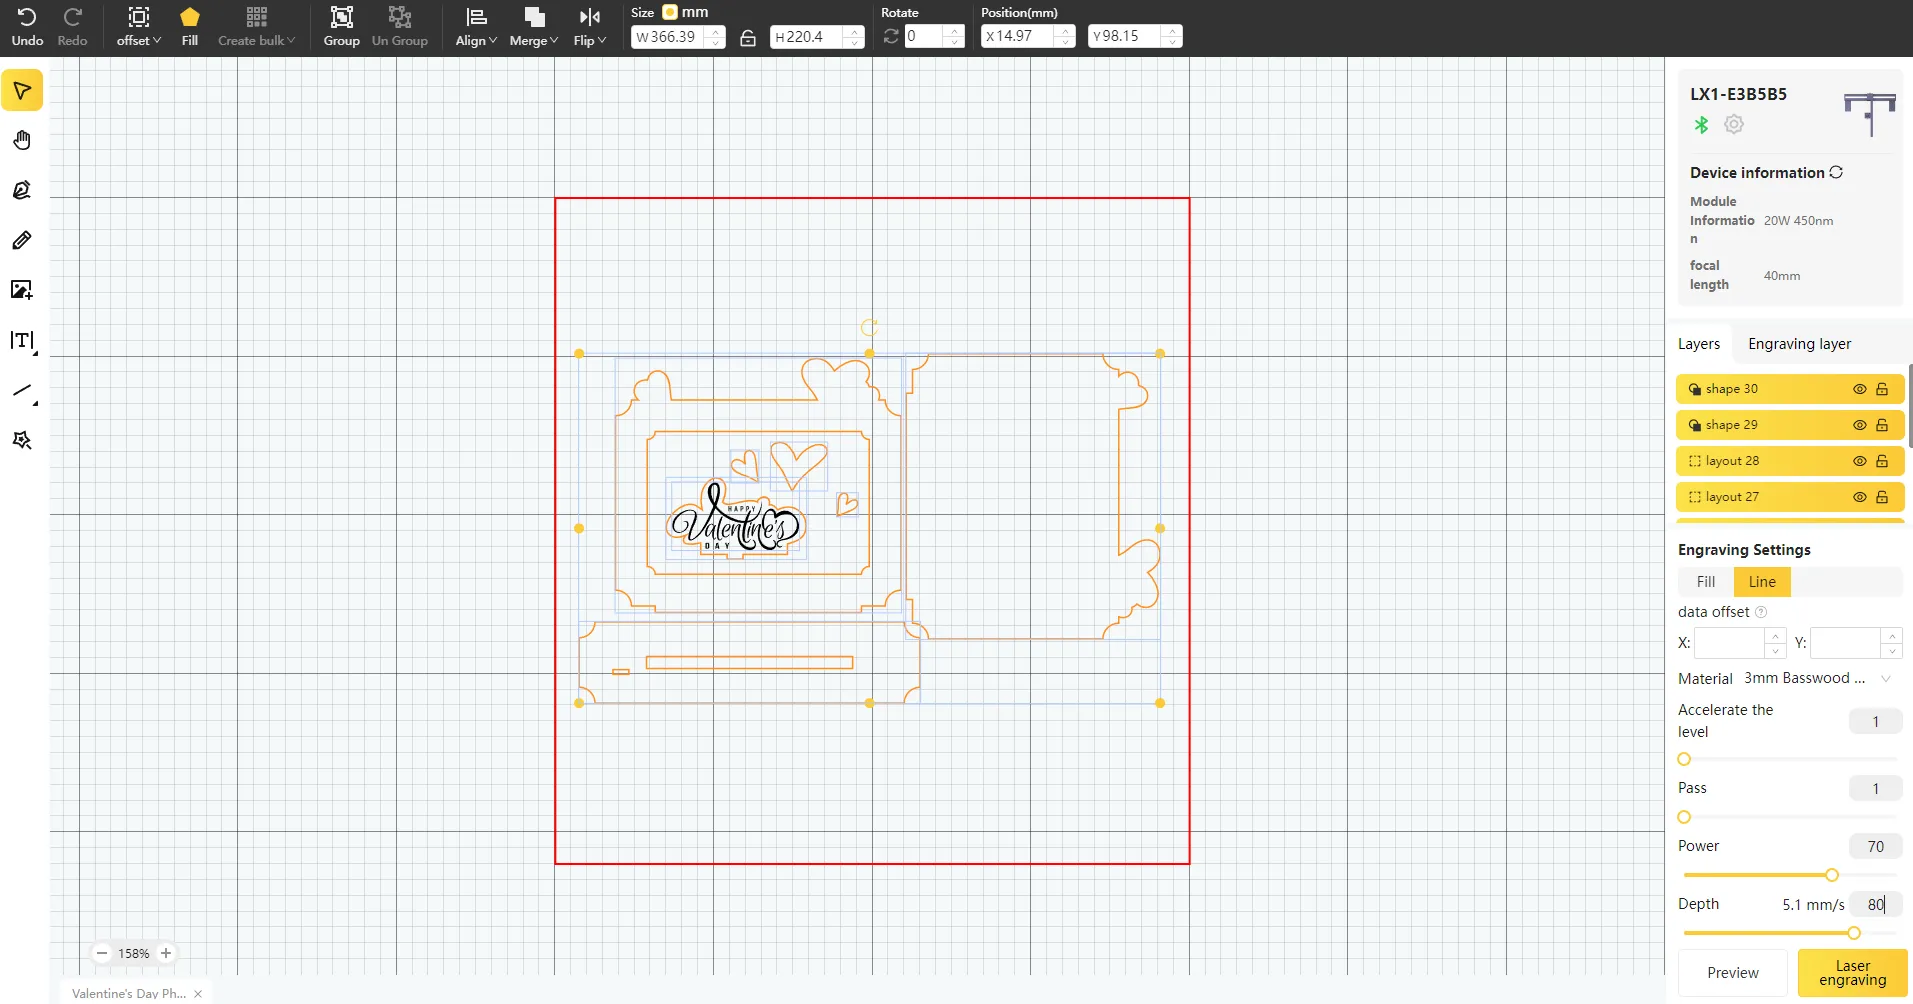Click the Preview button
The height and width of the screenshot is (1004, 1913).
click(x=1733, y=973)
